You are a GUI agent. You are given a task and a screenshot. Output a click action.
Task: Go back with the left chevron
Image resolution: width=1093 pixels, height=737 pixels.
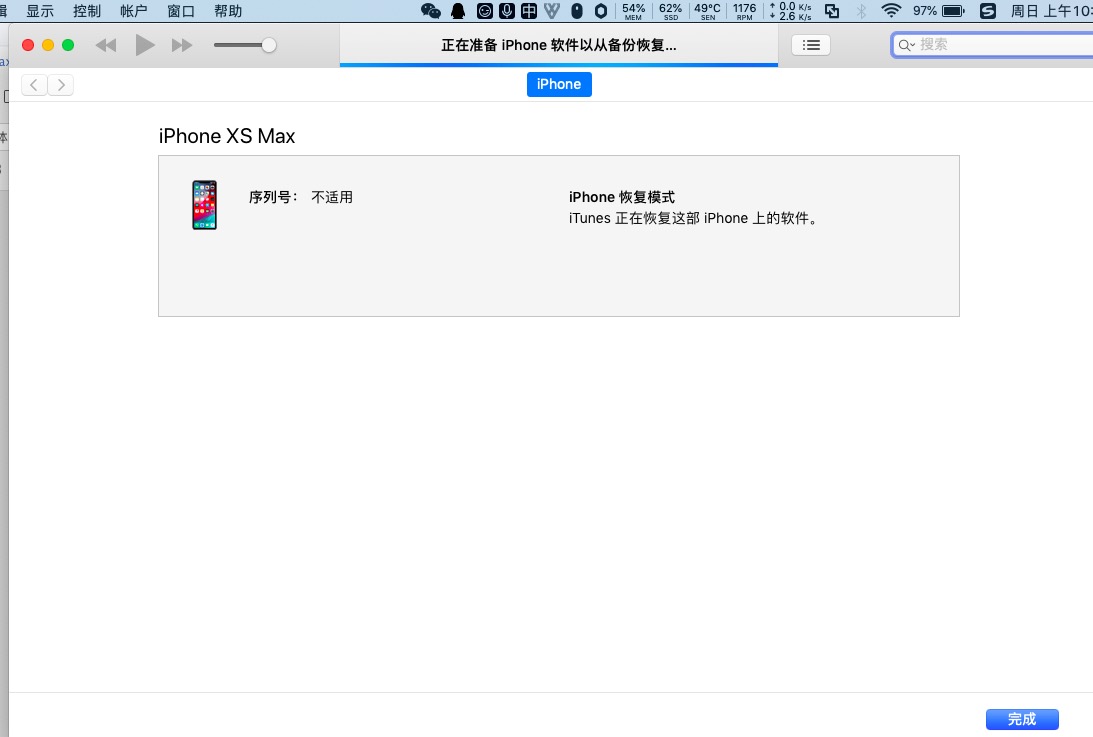pyautogui.click(x=34, y=85)
